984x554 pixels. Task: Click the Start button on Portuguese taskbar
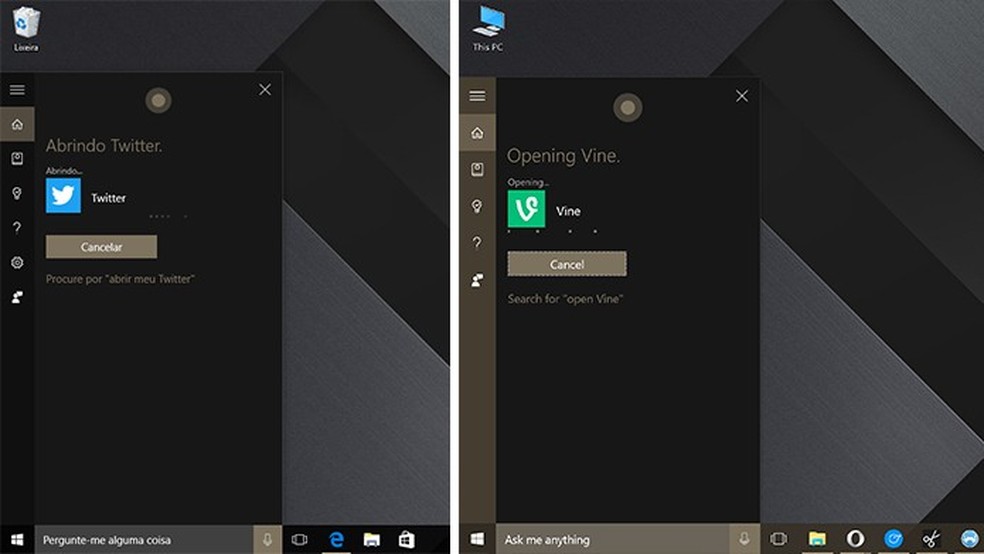point(17,540)
